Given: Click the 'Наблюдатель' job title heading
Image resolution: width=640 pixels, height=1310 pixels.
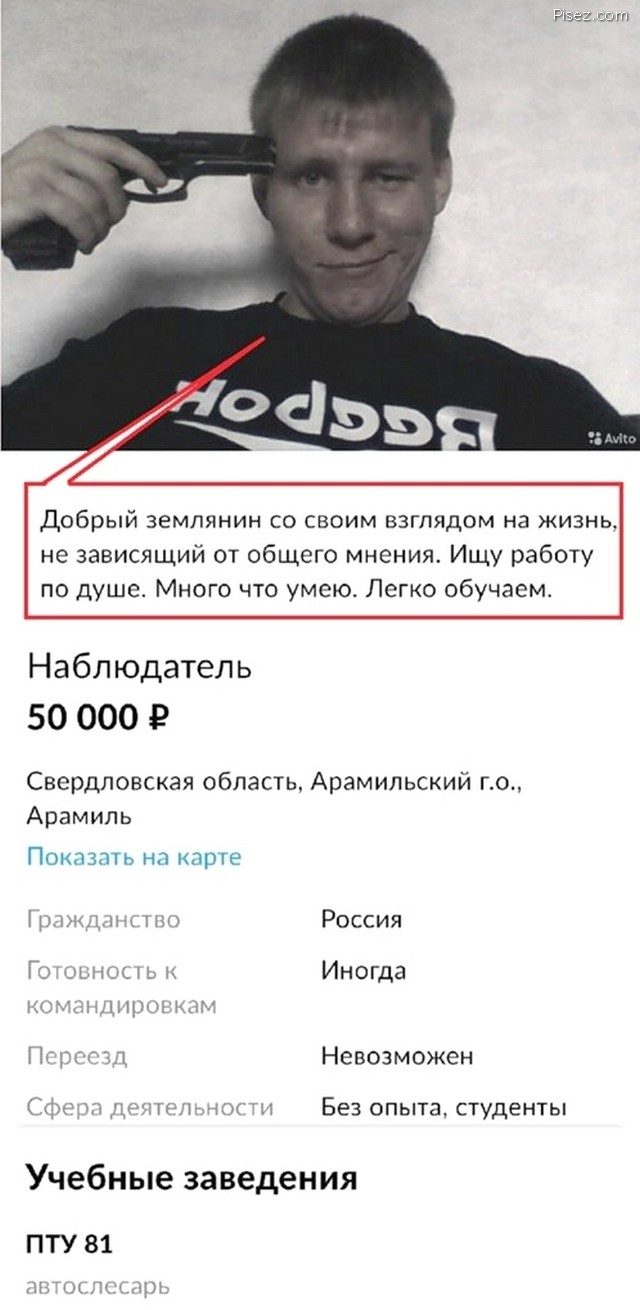Looking at the screenshot, I should click(x=139, y=667).
